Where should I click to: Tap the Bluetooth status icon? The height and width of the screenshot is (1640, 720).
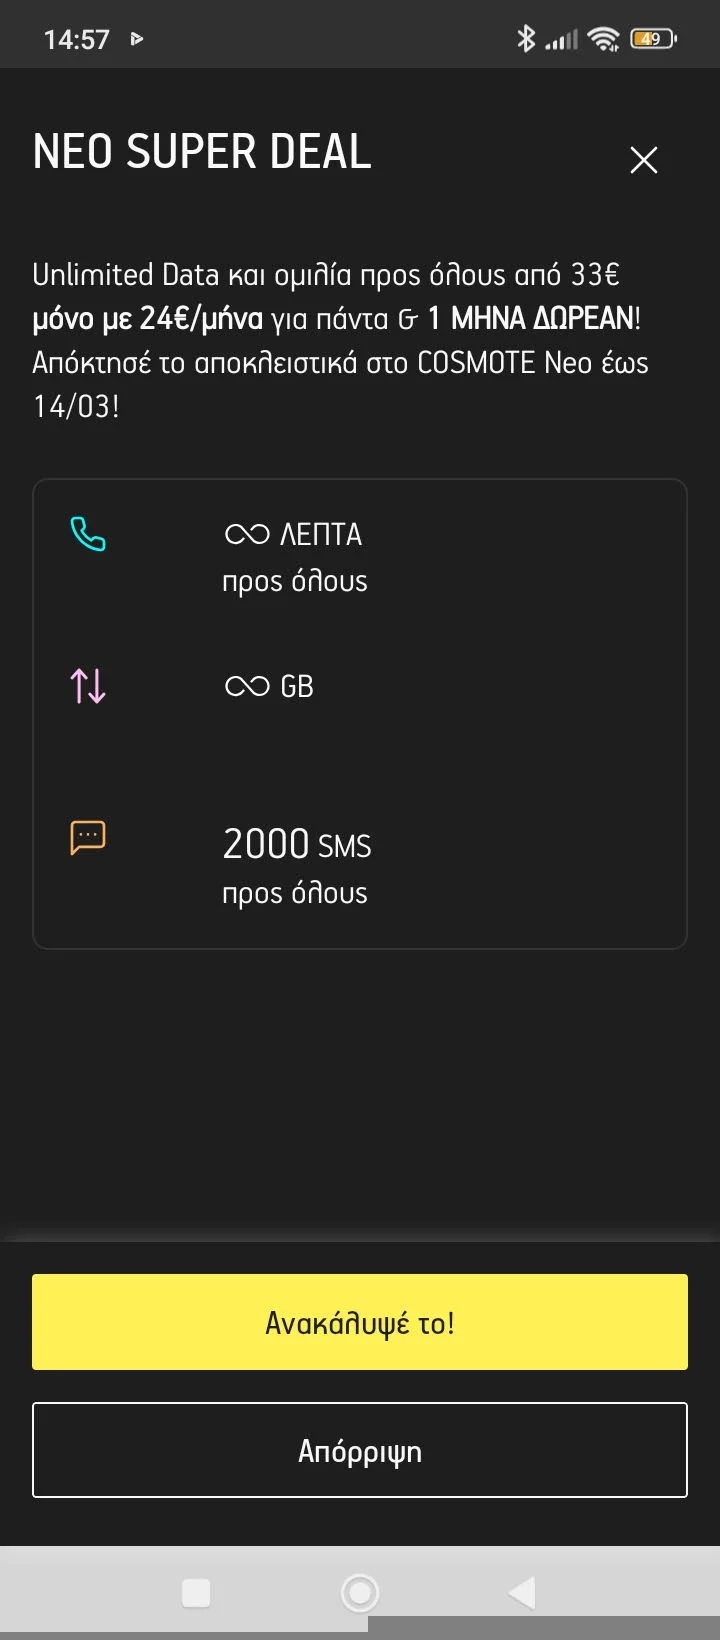(526, 39)
